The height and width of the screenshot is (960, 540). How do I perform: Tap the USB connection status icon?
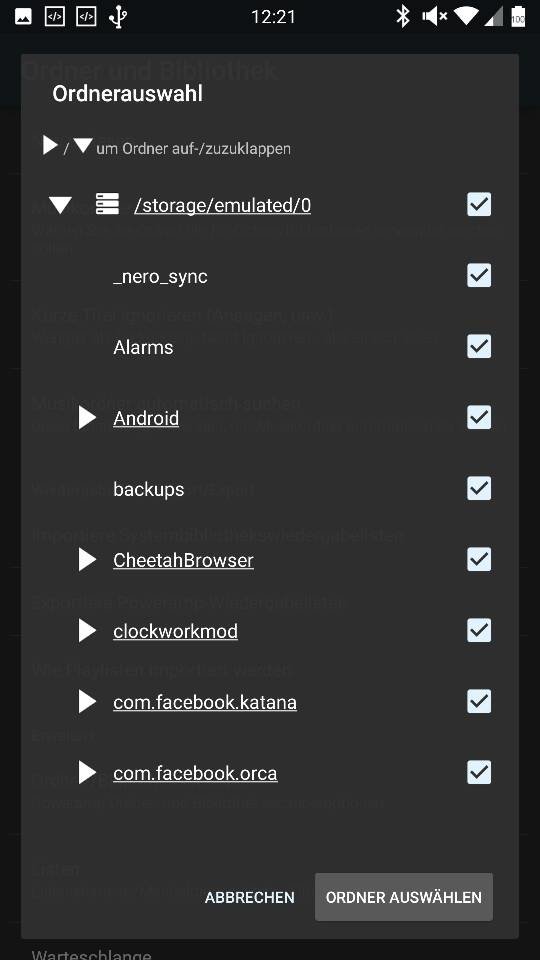pos(118,17)
